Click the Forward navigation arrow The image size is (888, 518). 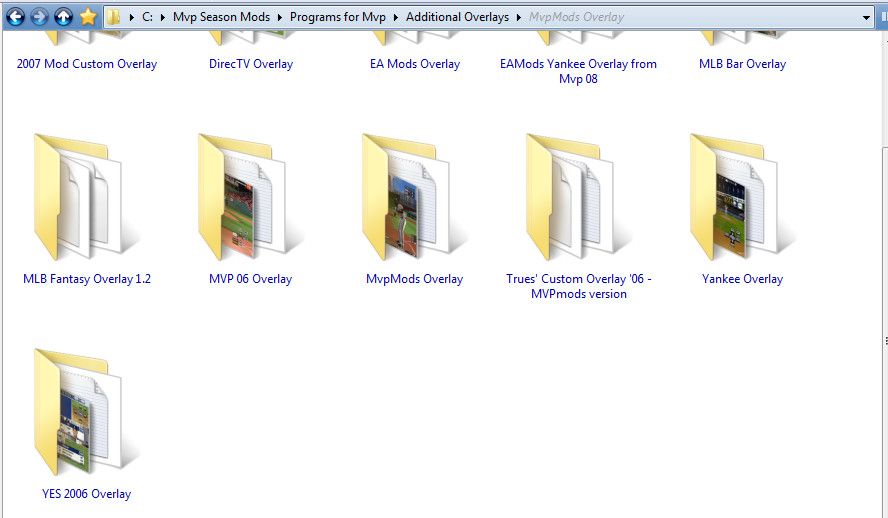tap(39, 17)
